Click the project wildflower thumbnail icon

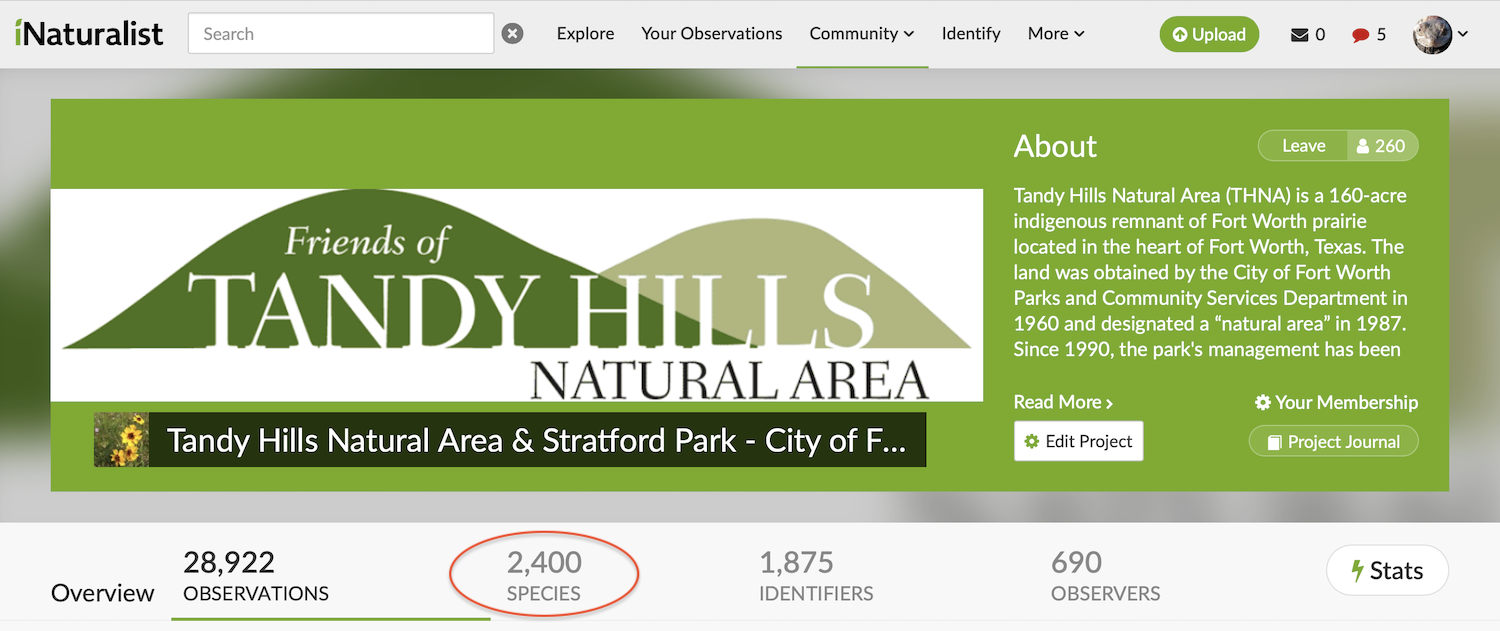tap(122, 440)
